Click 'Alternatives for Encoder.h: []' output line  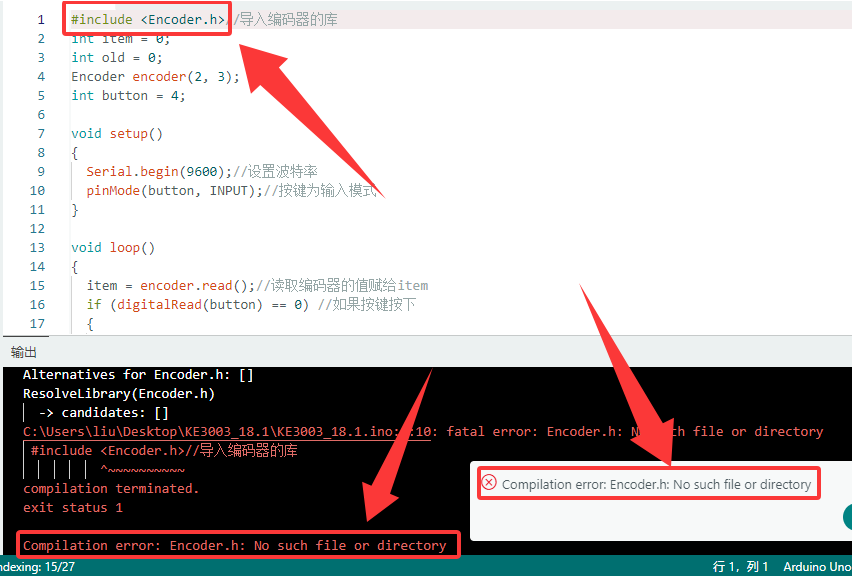pos(138,374)
